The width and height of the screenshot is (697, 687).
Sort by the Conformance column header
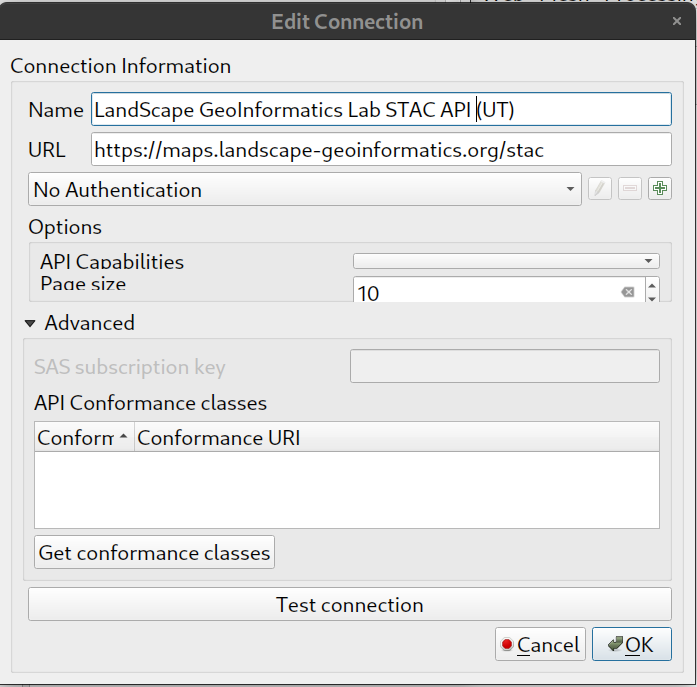pyautogui.click(x=84, y=437)
